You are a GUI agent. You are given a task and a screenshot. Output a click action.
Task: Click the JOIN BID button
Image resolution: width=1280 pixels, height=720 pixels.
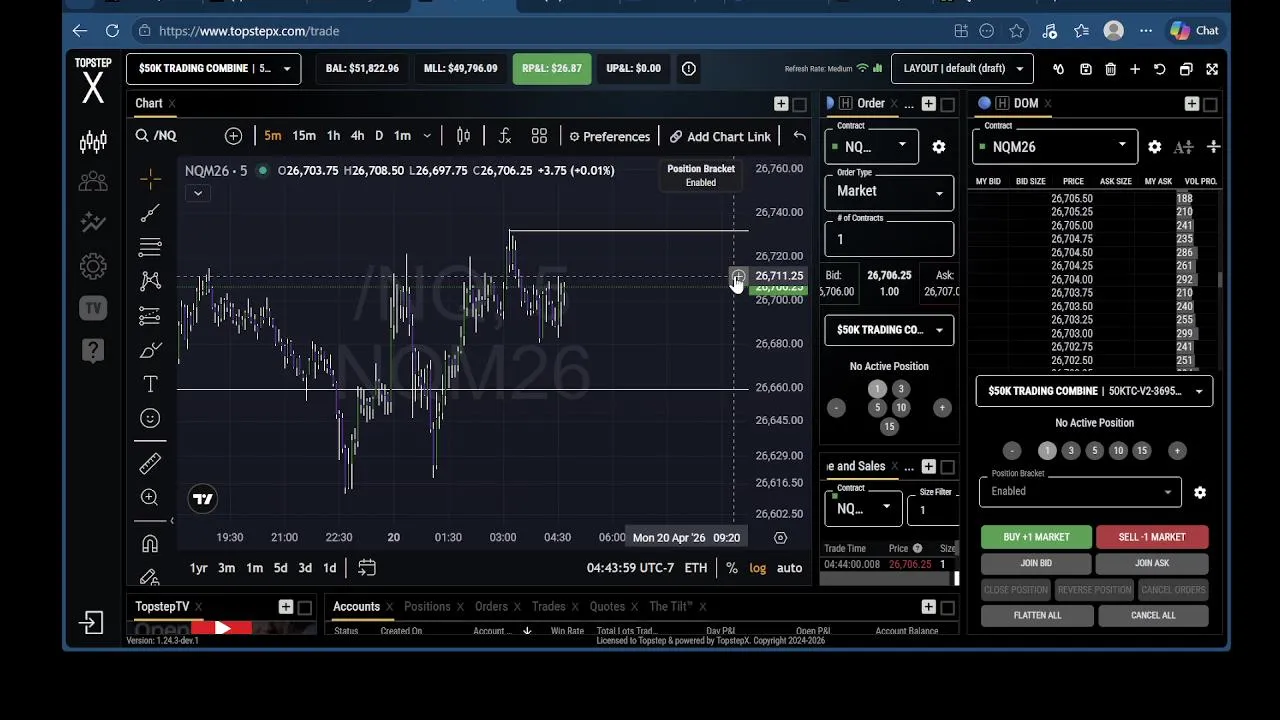tap(1036, 564)
